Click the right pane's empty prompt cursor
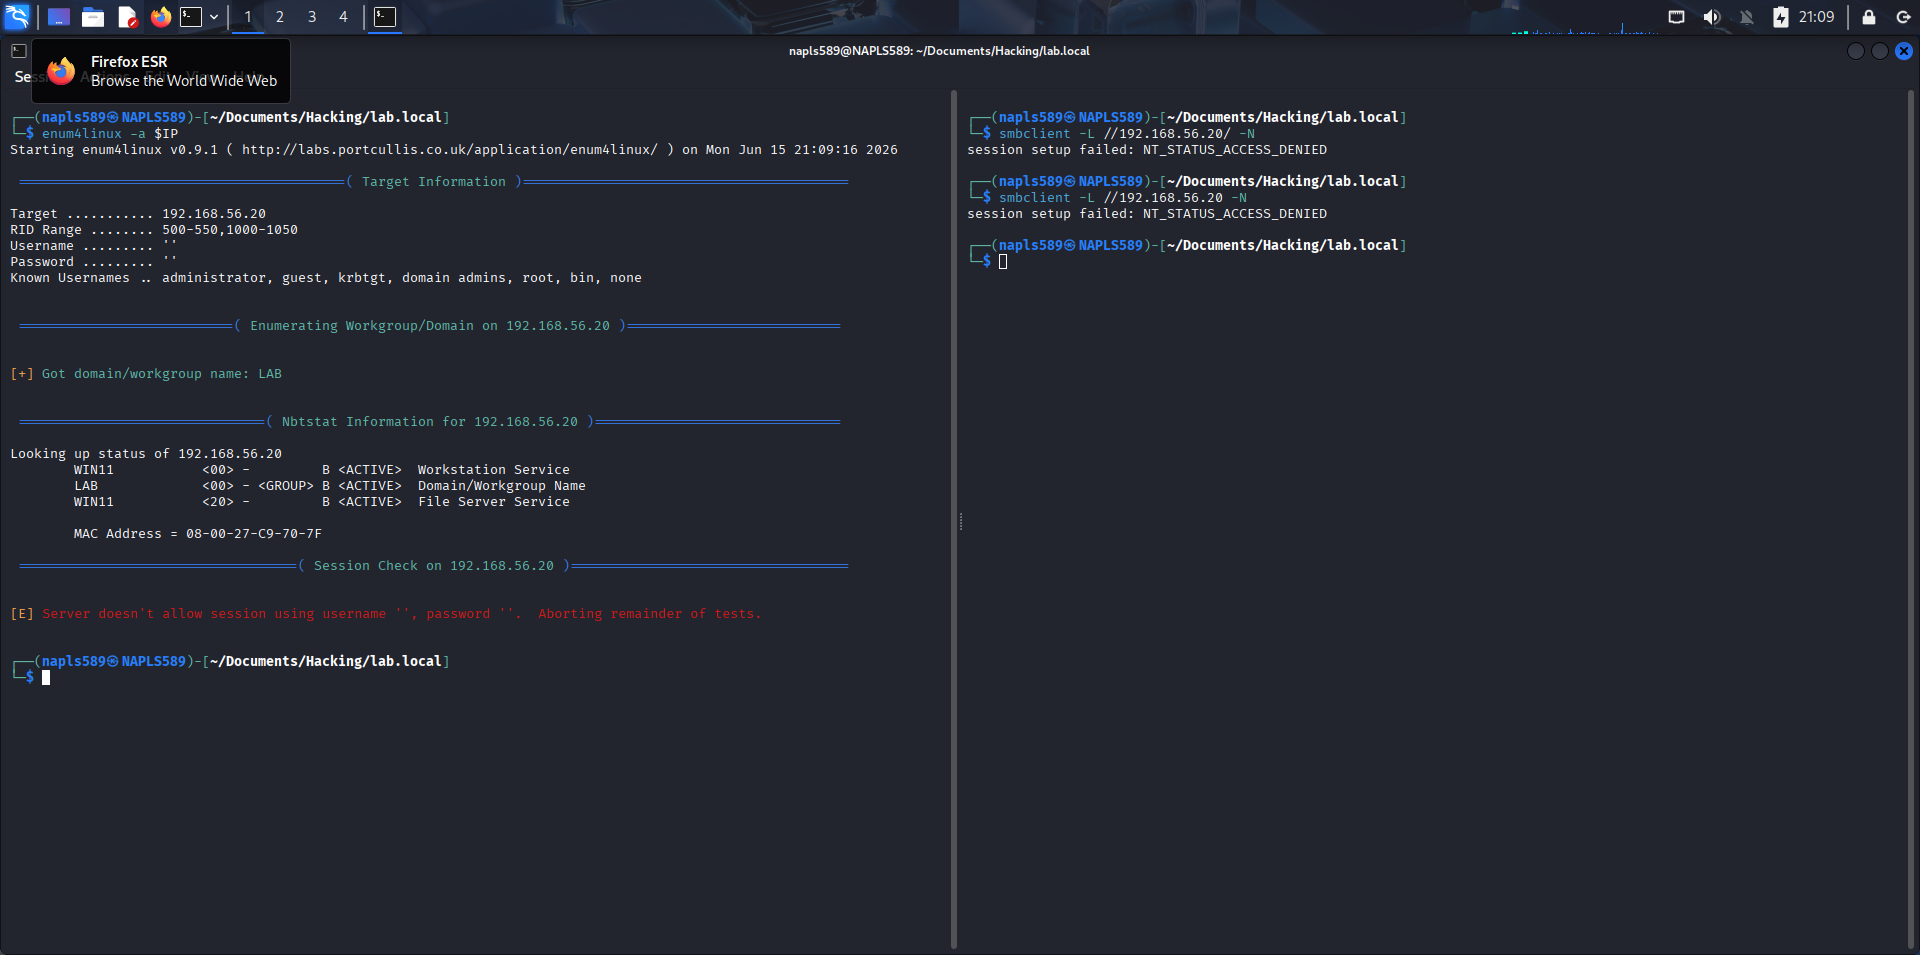Image resolution: width=1920 pixels, height=955 pixels. [x=1003, y=262]
